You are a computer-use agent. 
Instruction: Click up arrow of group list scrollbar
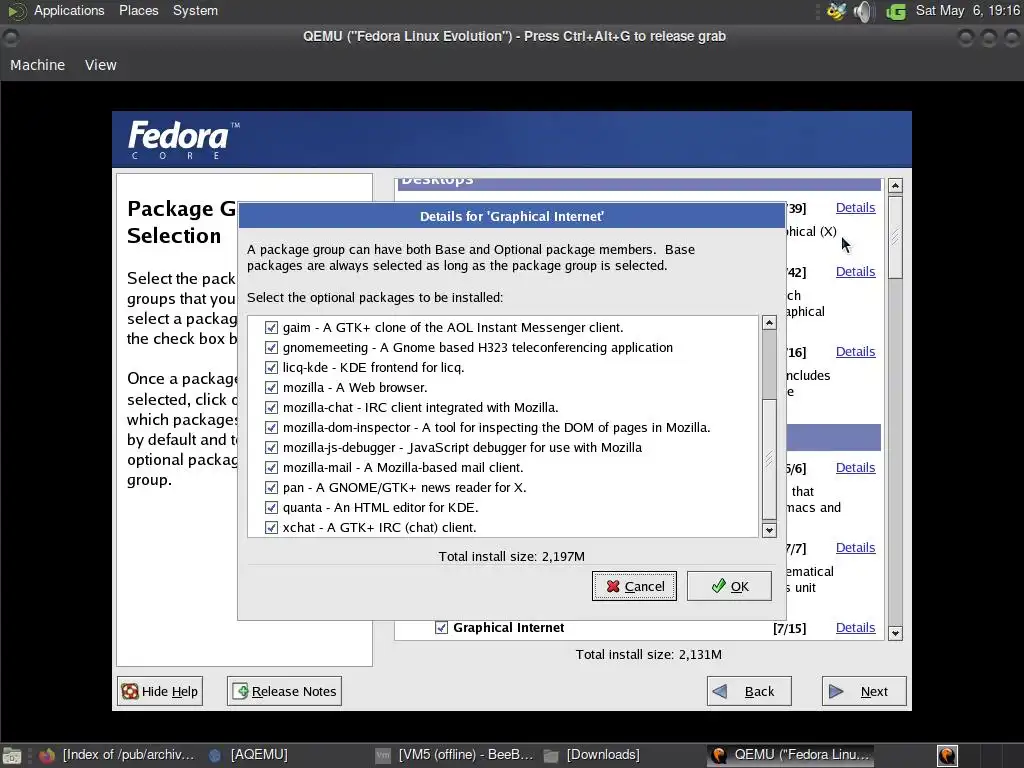pyautogui.click(x=895, y=186)
